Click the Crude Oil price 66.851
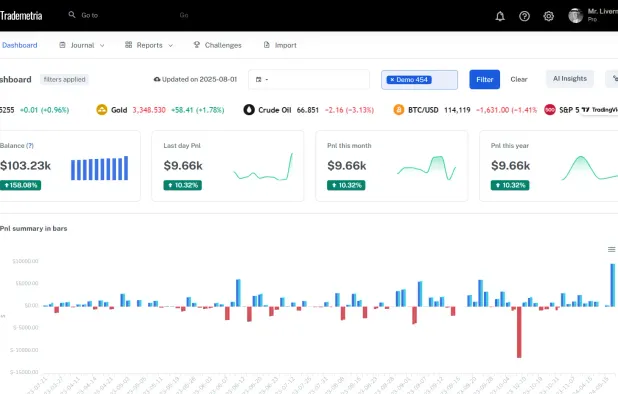The height and width of the screenshot is (394, 618). [x=307, y=110]
